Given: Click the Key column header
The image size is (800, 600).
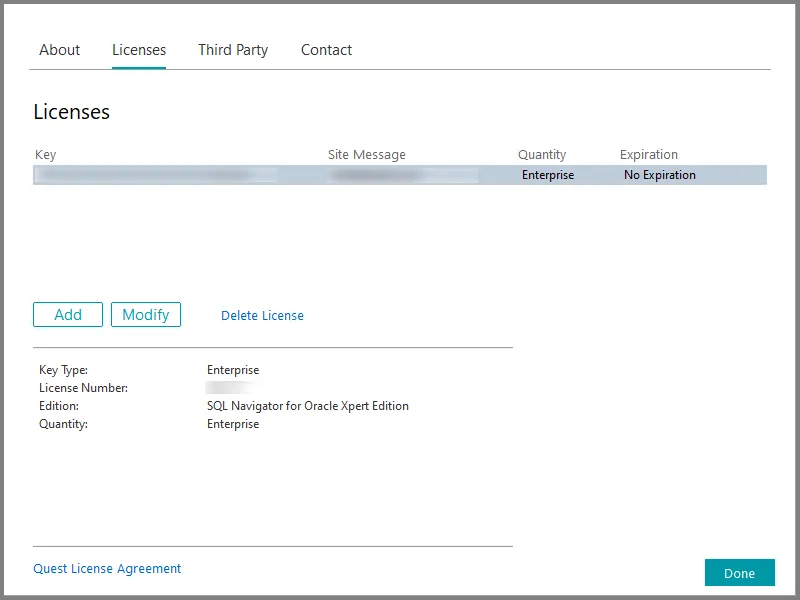Looking at the screenshot, I should pyautogui.click(x=45, y=155).
